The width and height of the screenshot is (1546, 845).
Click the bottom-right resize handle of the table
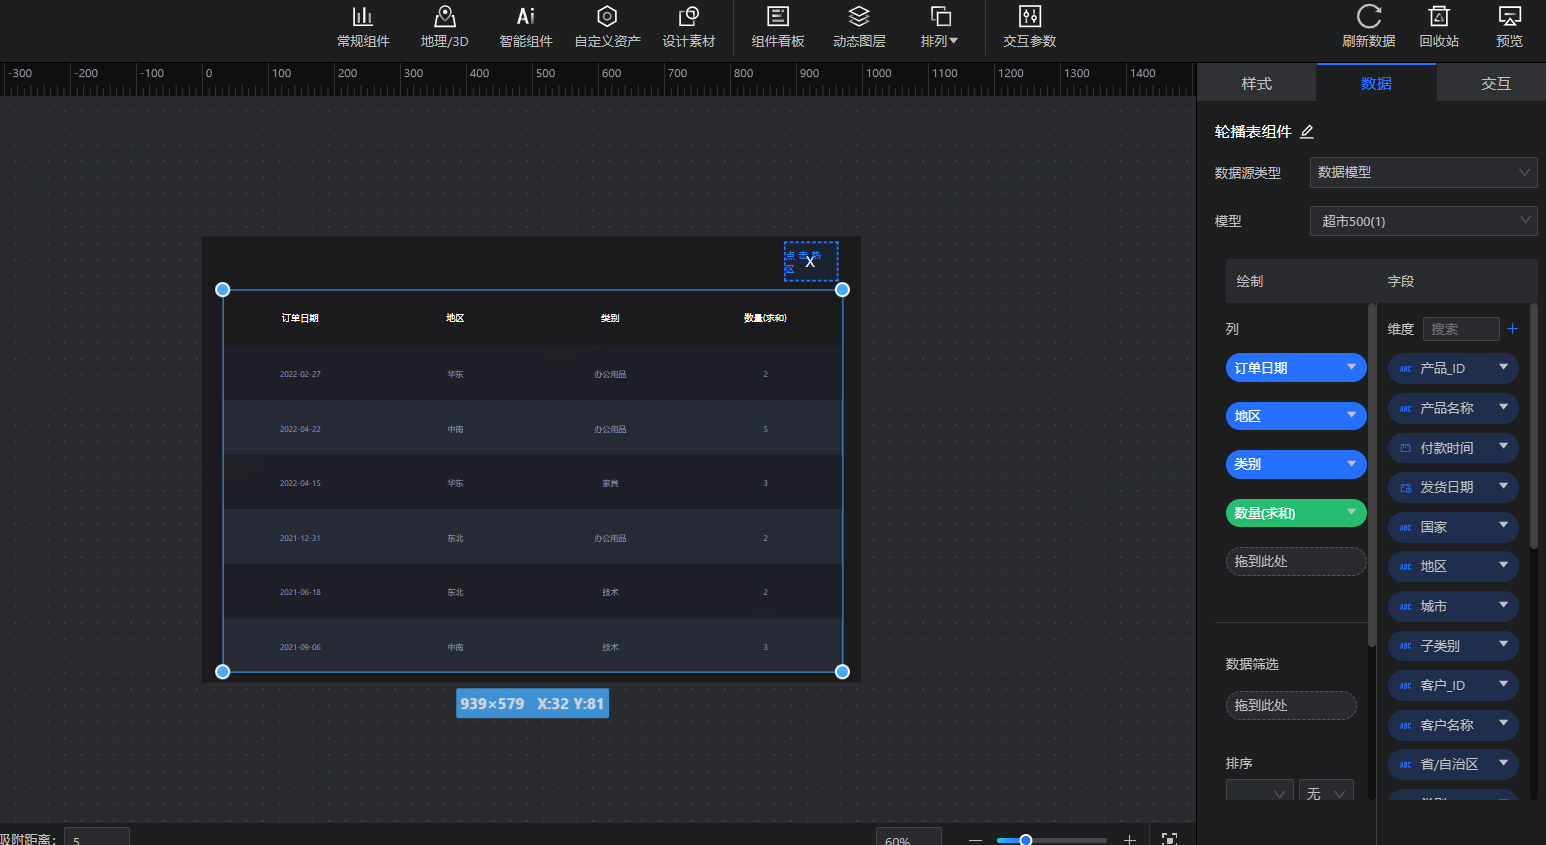click(x=842, y=672)
